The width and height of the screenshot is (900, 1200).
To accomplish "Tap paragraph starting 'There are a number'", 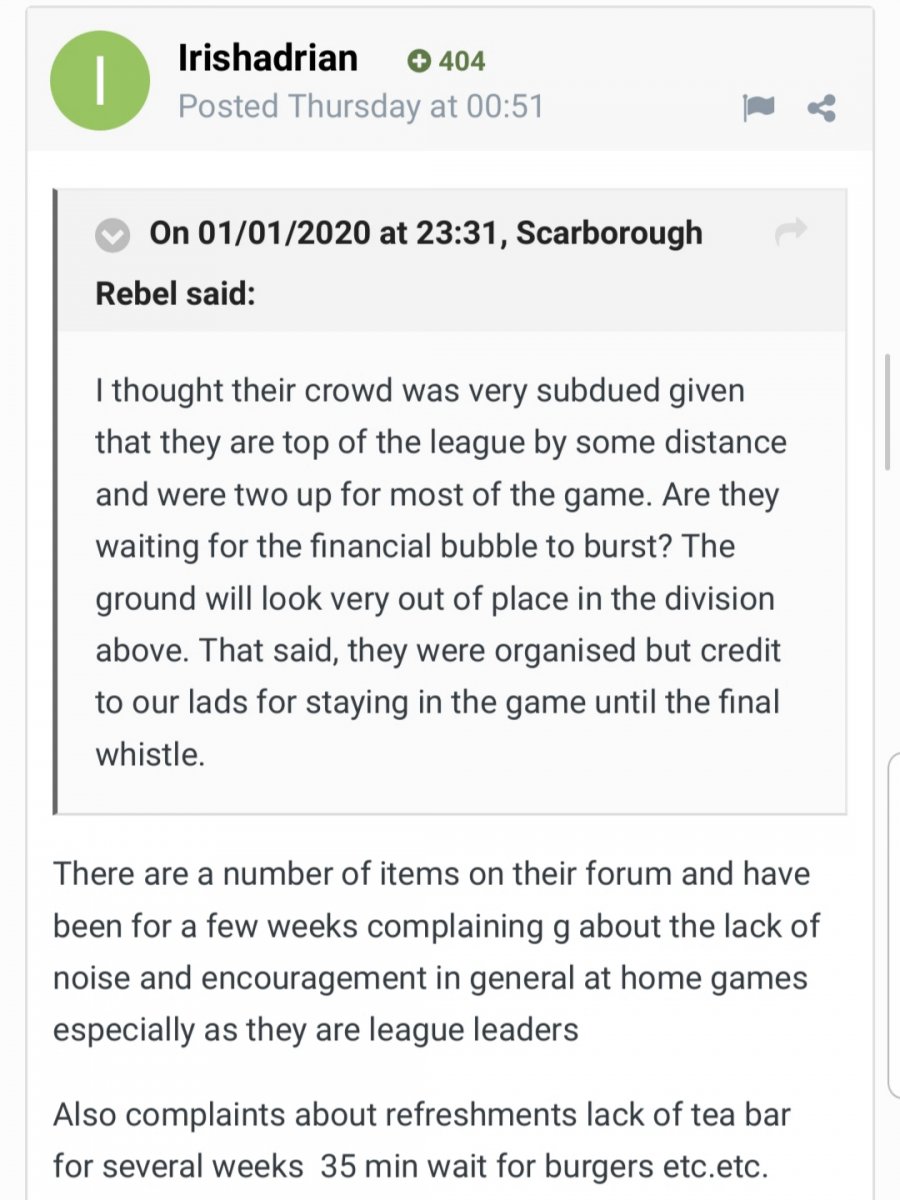I will [437, 952].
